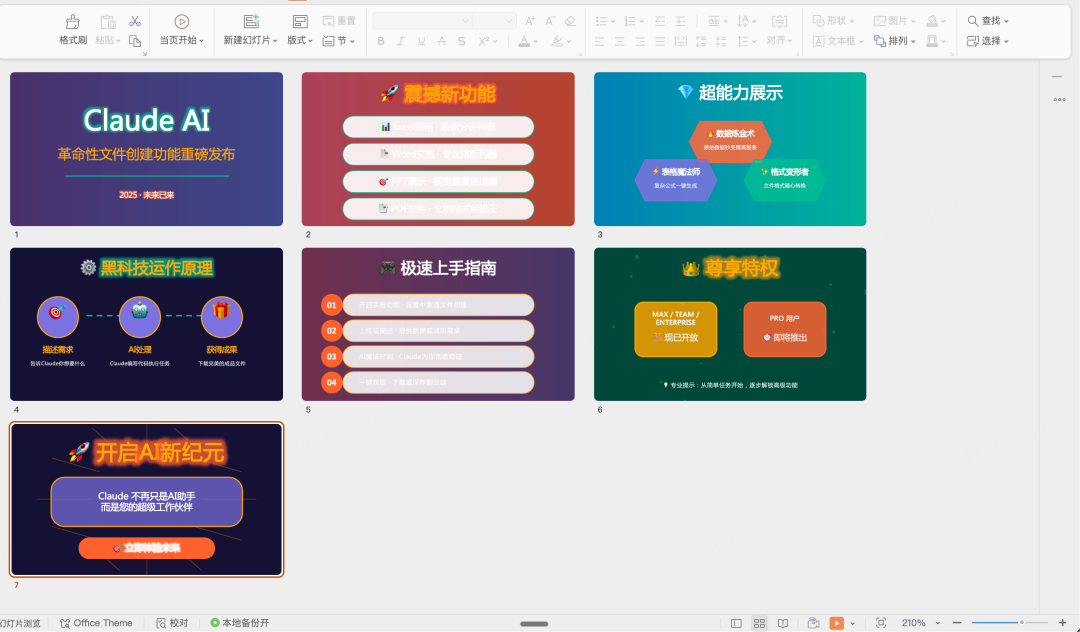Click the zoom slider track

(1010, 623)
